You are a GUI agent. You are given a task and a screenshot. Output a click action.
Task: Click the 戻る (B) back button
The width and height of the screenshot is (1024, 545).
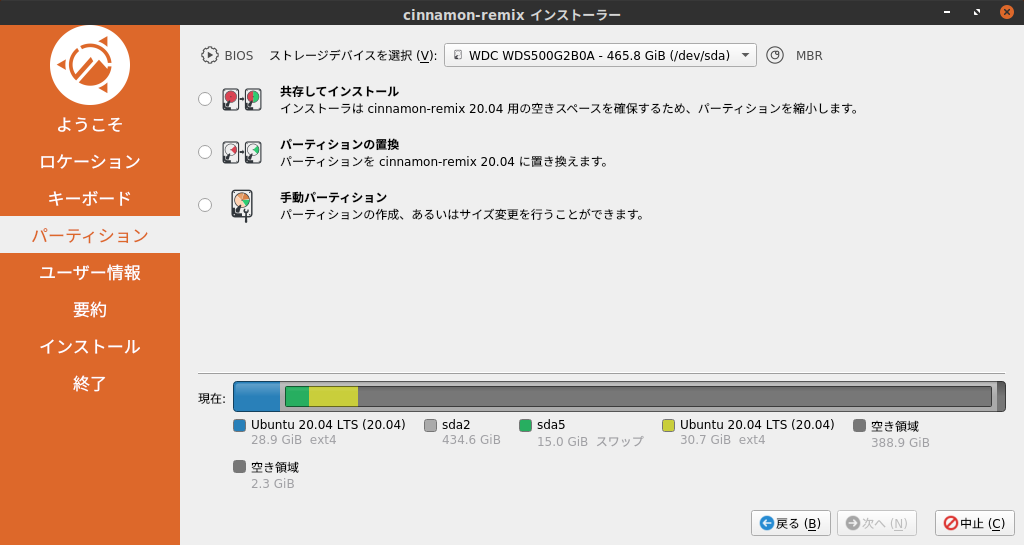pos(790,523)
